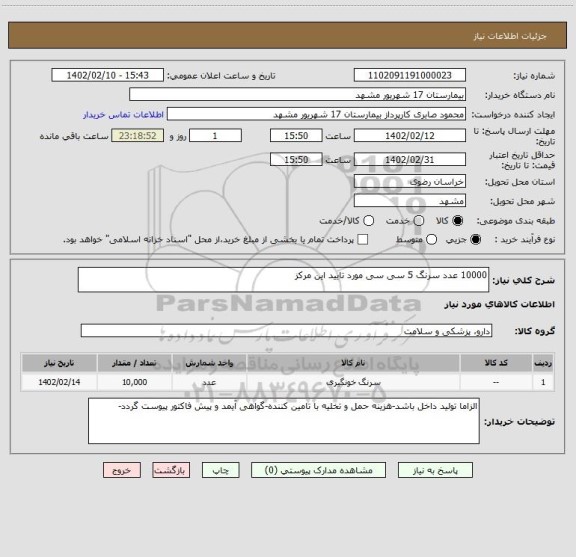
Task: Click the buyer name field بیمارستان 17 شهریور مشهد
Action: tap(298, 95)
